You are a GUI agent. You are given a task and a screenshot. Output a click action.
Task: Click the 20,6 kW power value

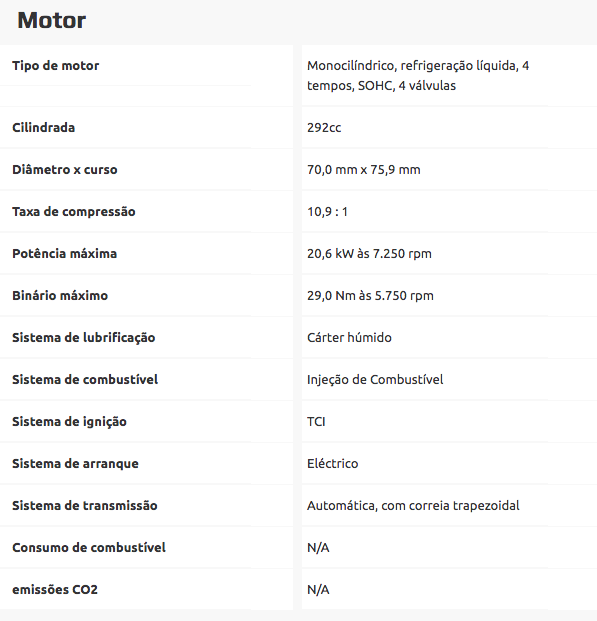[369, 253]
